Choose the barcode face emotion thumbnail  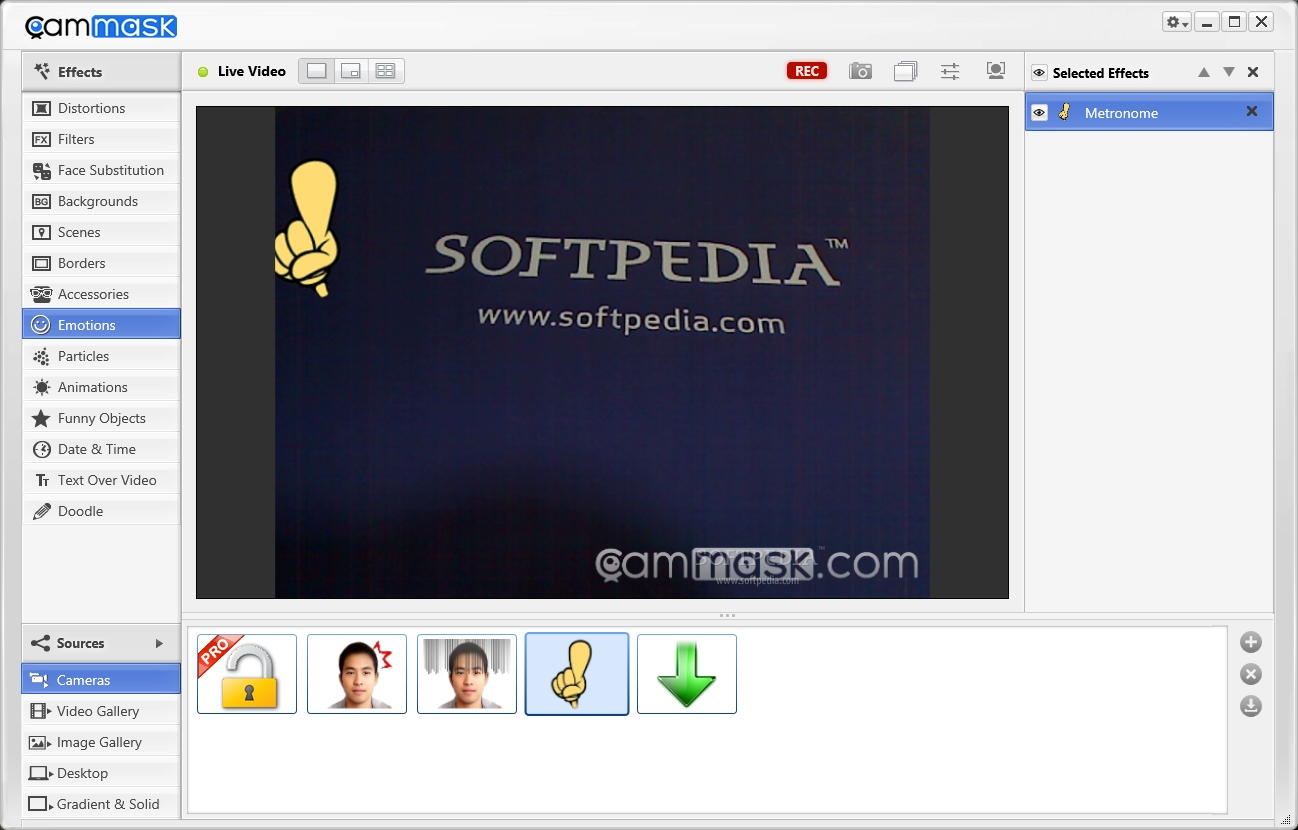point(467,674)
